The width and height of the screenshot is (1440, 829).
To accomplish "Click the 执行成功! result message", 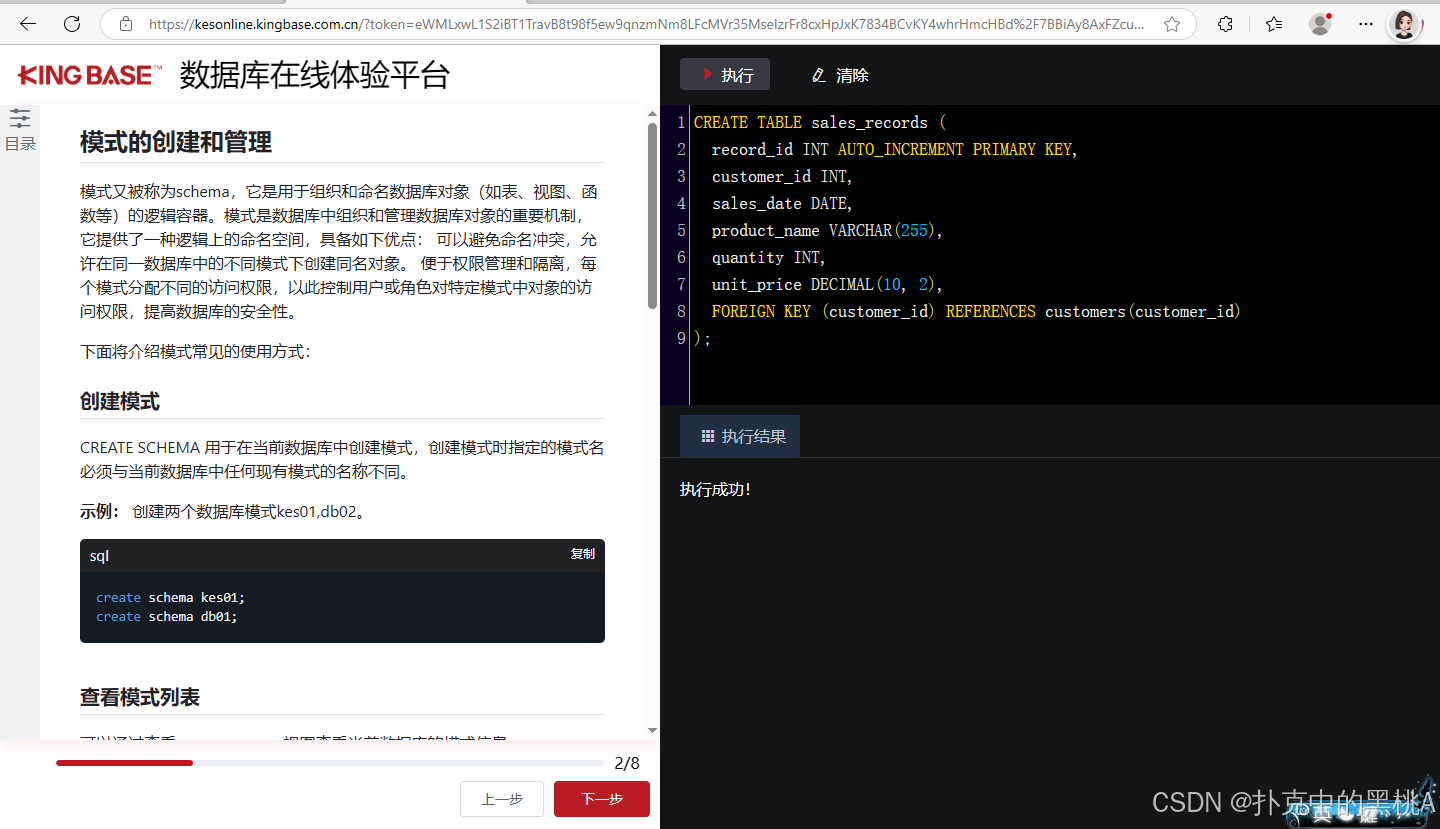I will tap(715, 489).
